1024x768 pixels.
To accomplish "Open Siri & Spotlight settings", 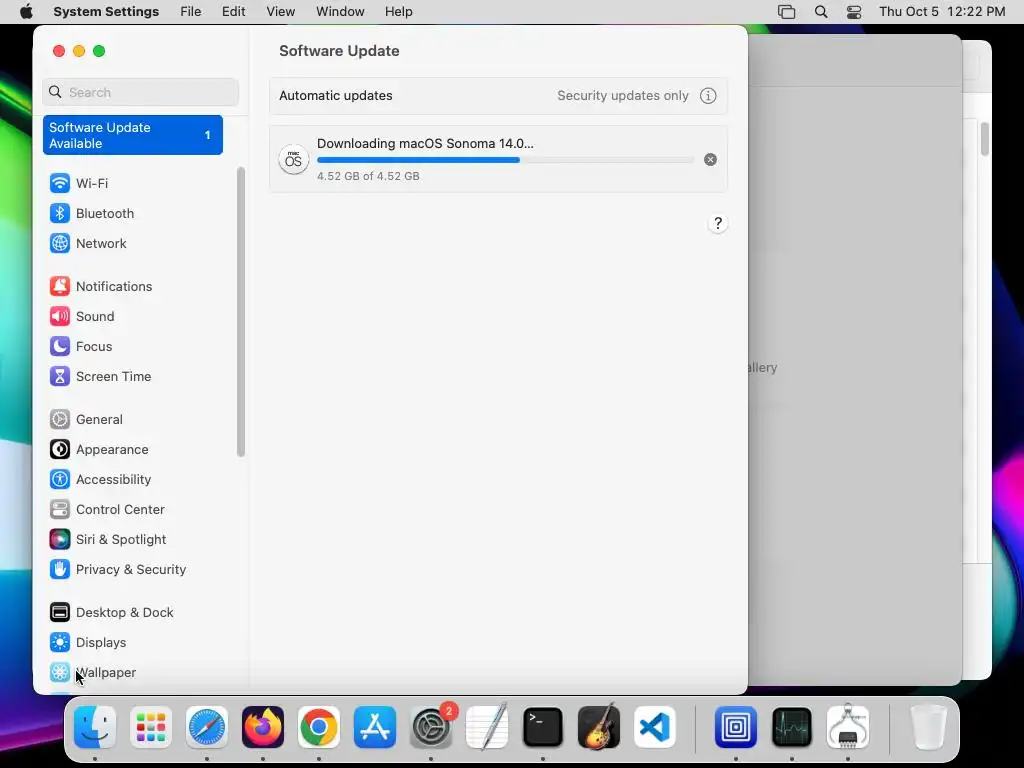I will [x=107, y=540].
